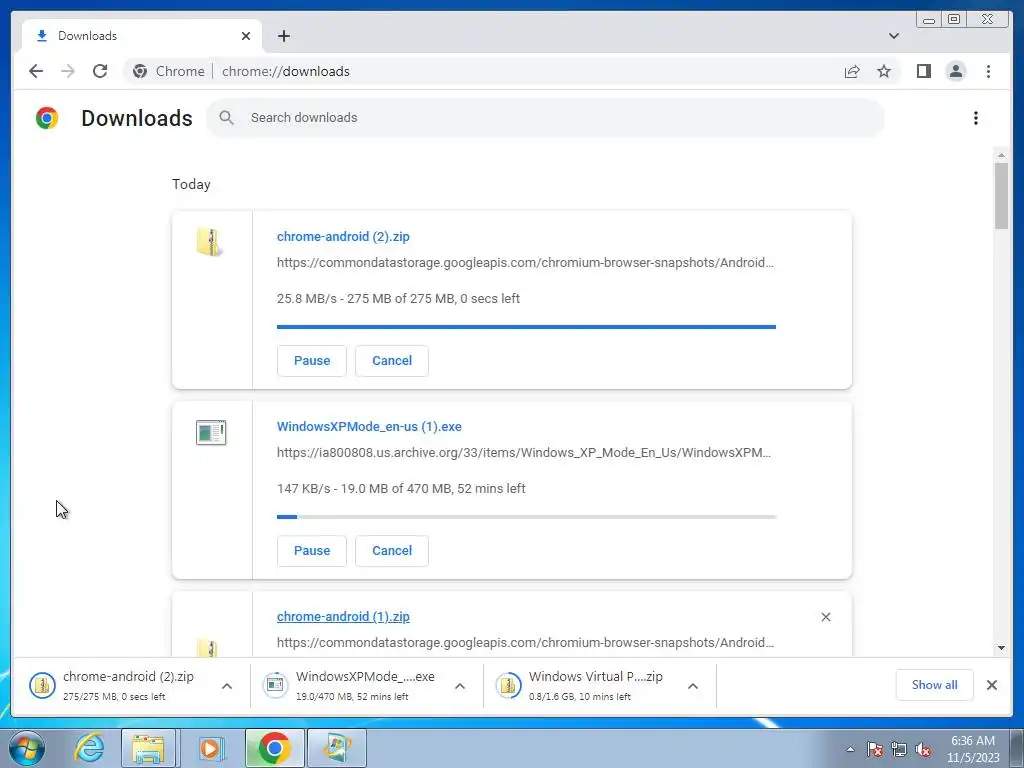Click the muted volume tray icon

tap(923, 749)
